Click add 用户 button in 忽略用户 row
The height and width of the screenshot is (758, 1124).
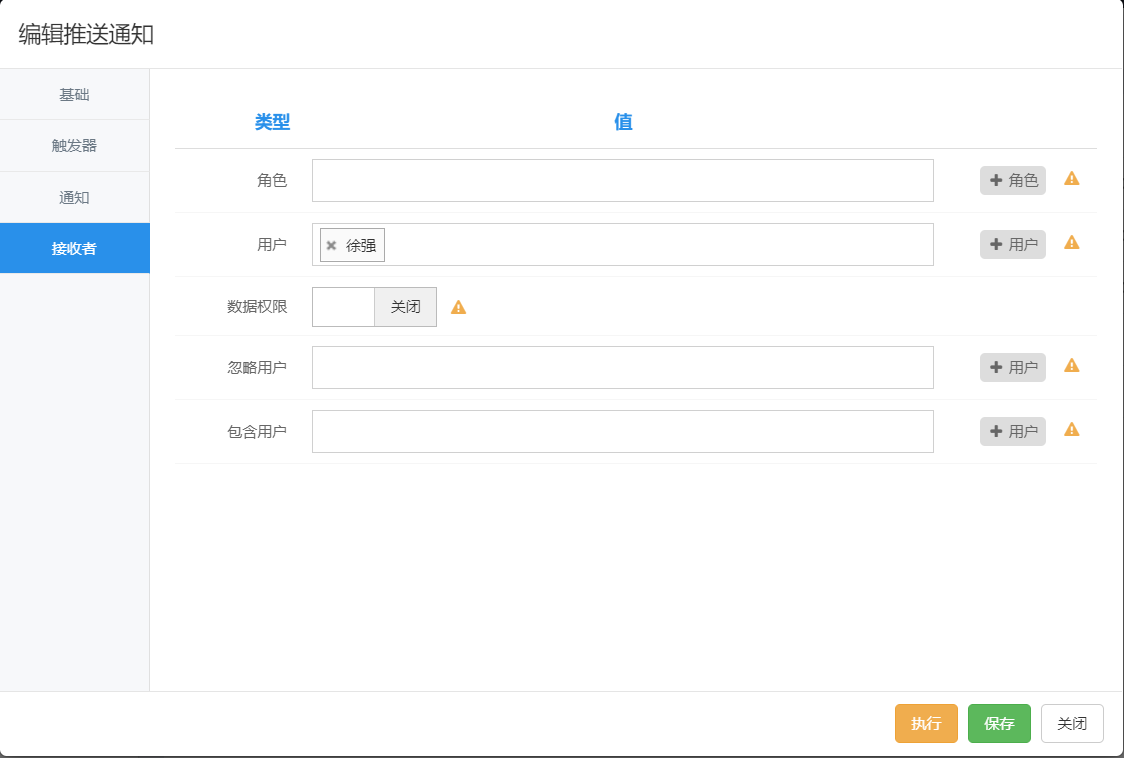1012,367
